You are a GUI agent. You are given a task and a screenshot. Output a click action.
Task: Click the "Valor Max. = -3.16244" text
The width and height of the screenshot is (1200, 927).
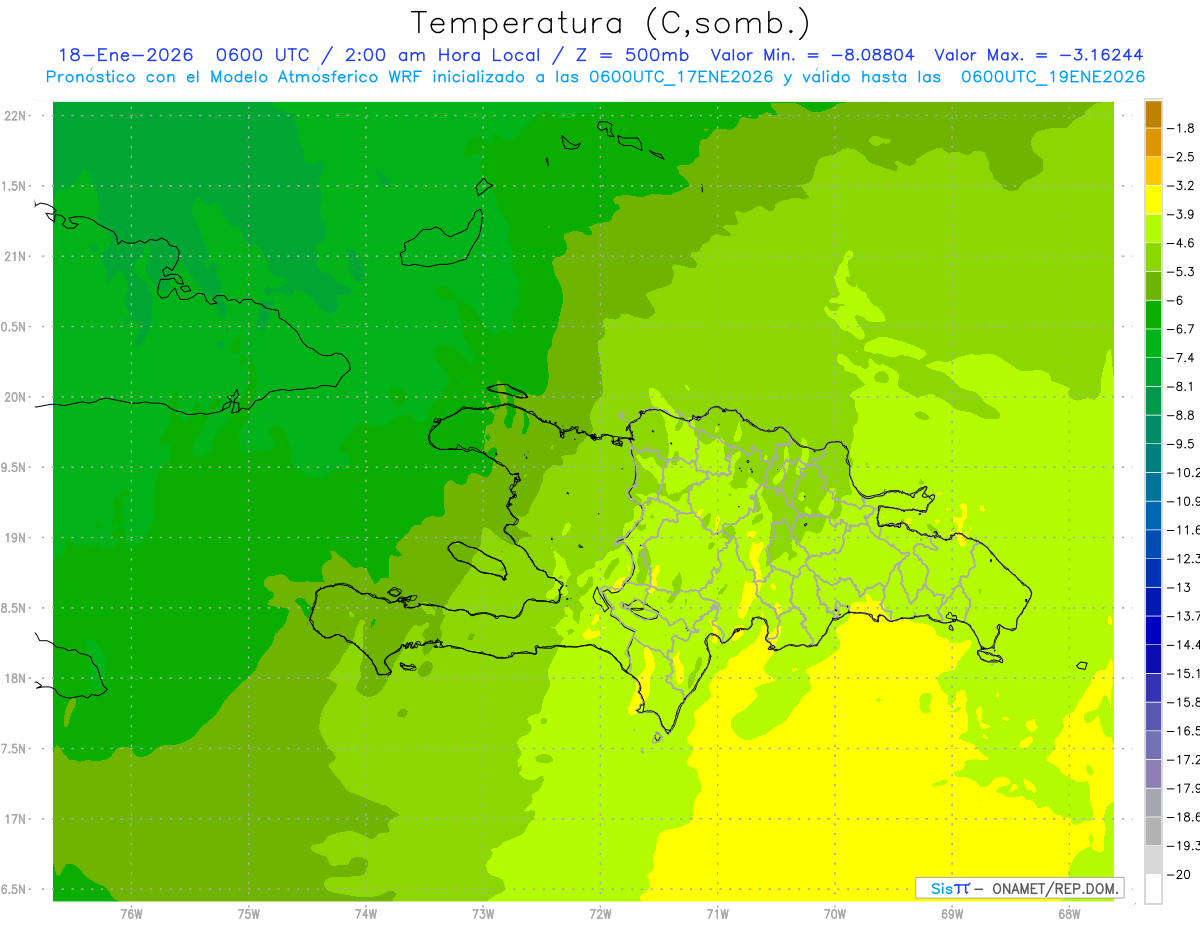point(1038,55)
